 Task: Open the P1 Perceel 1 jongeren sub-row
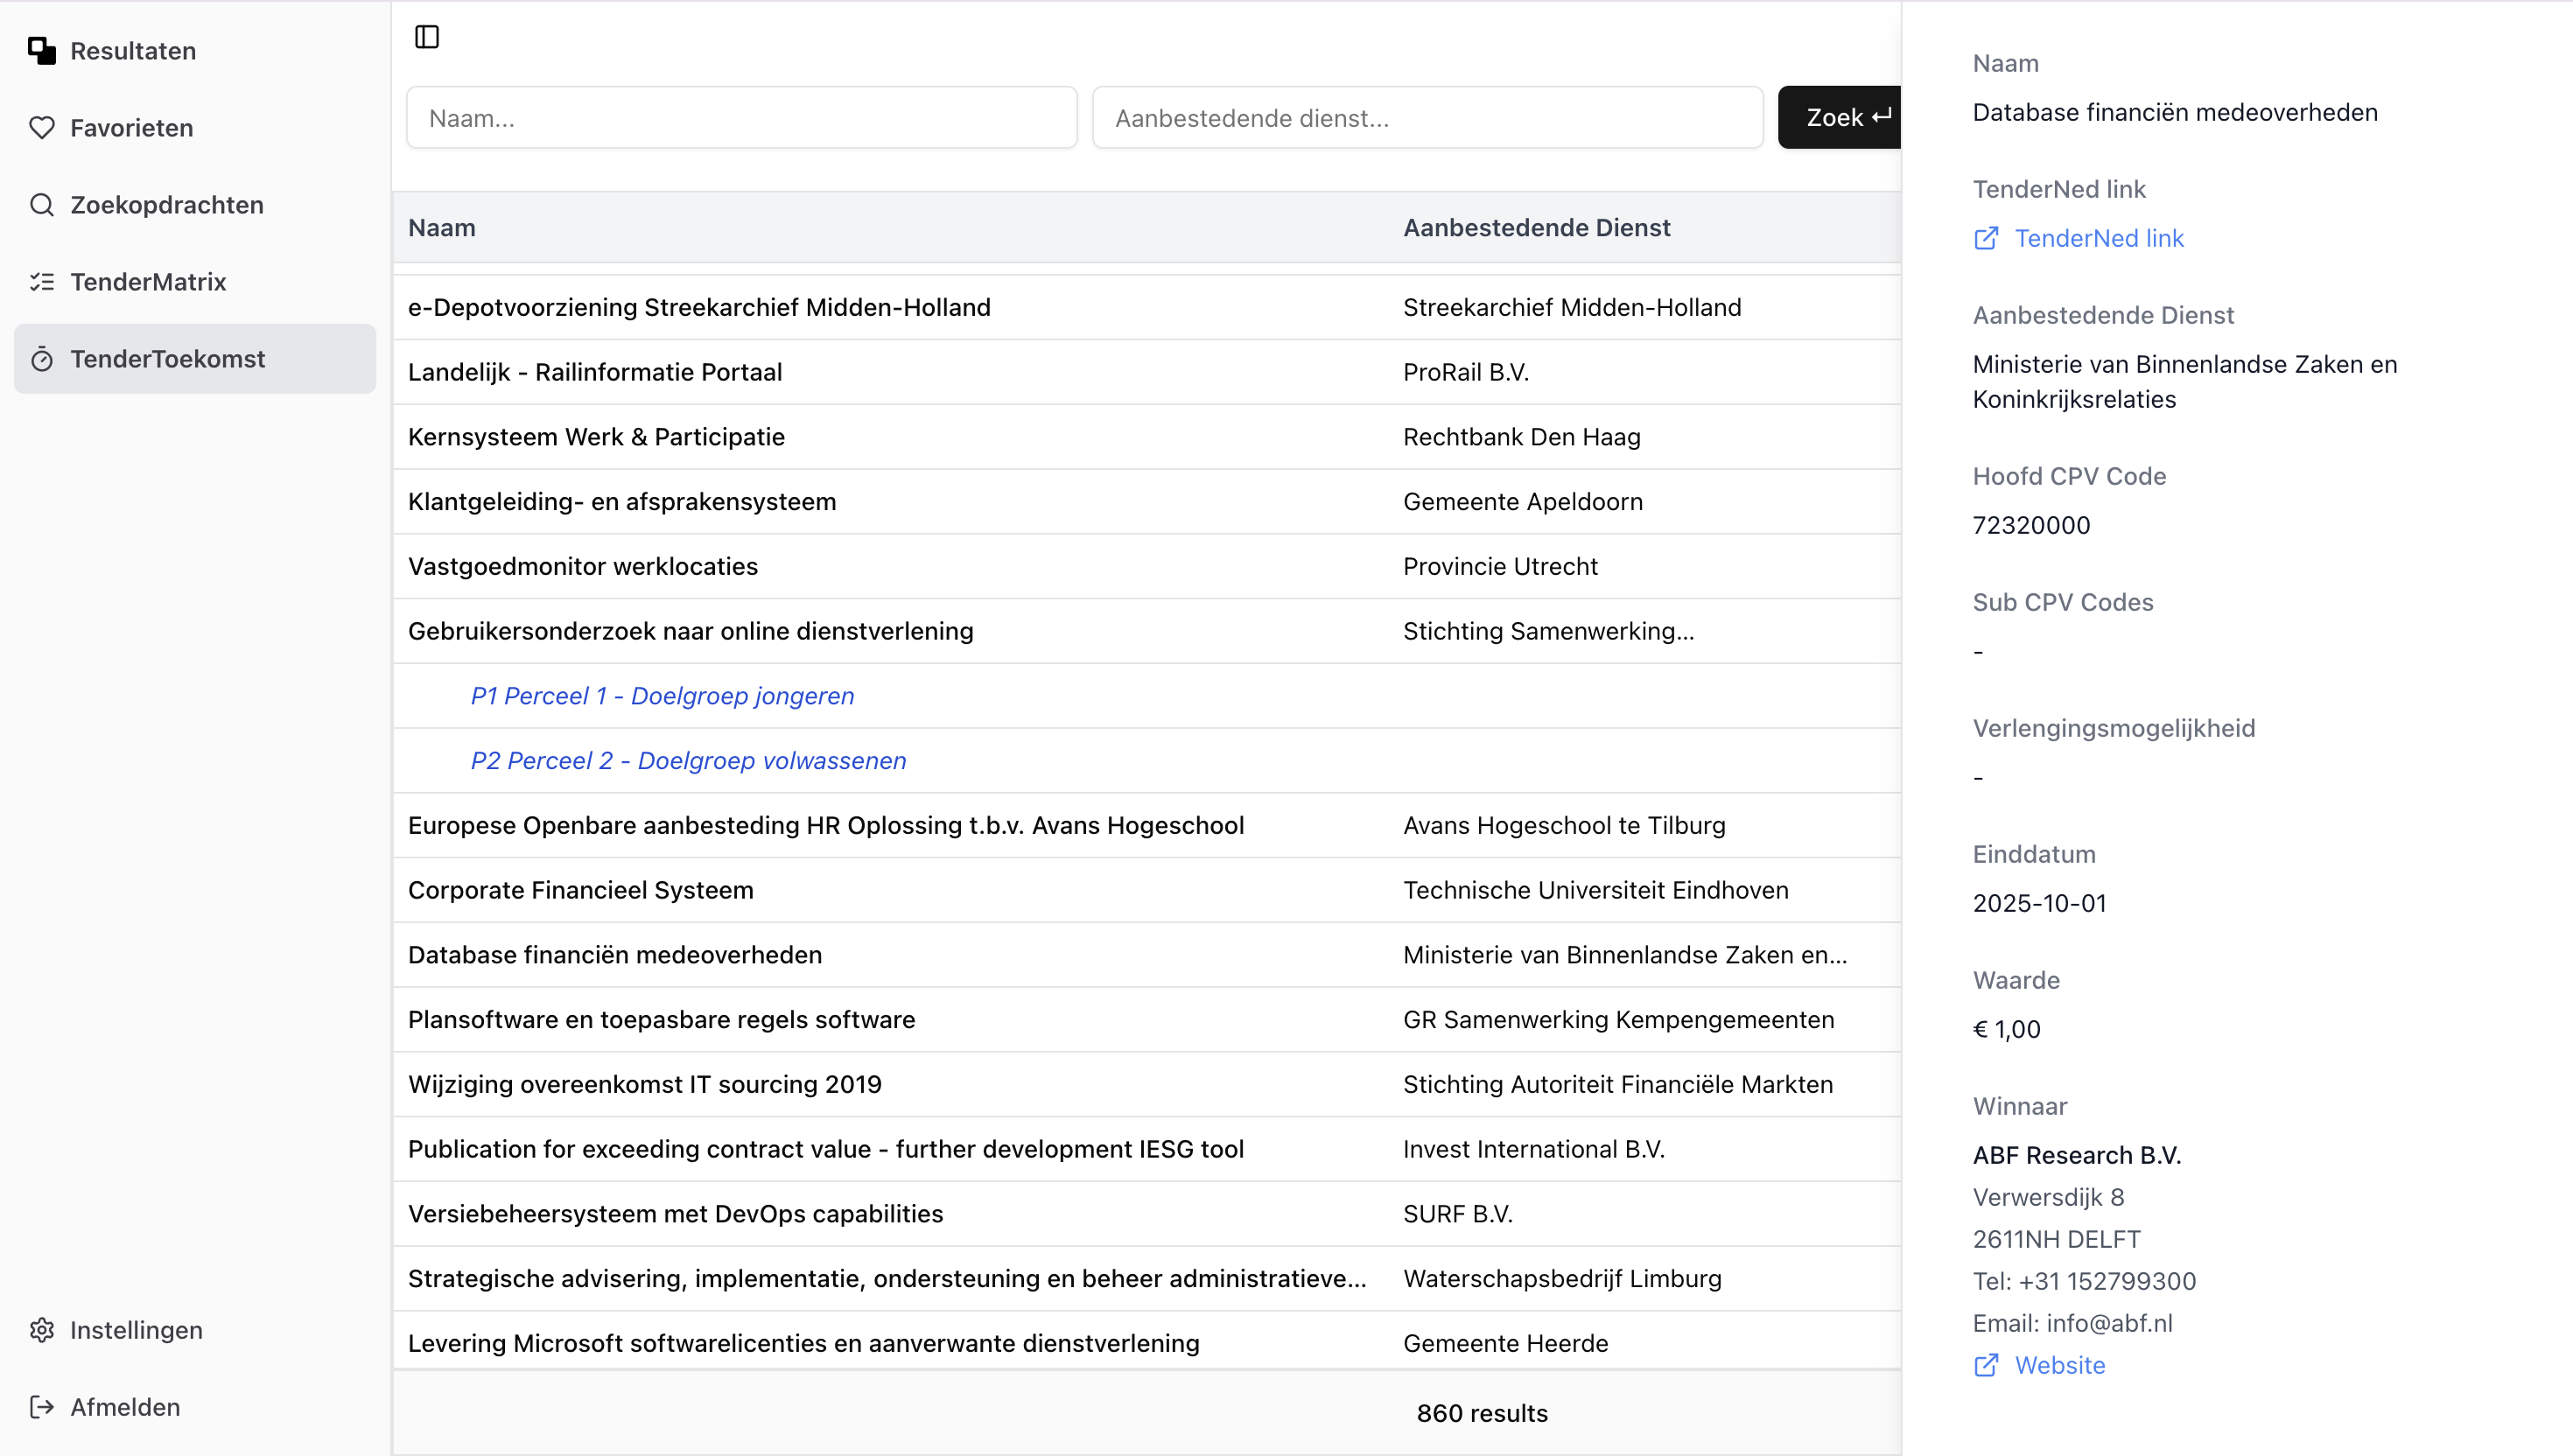tap(662, 696)
